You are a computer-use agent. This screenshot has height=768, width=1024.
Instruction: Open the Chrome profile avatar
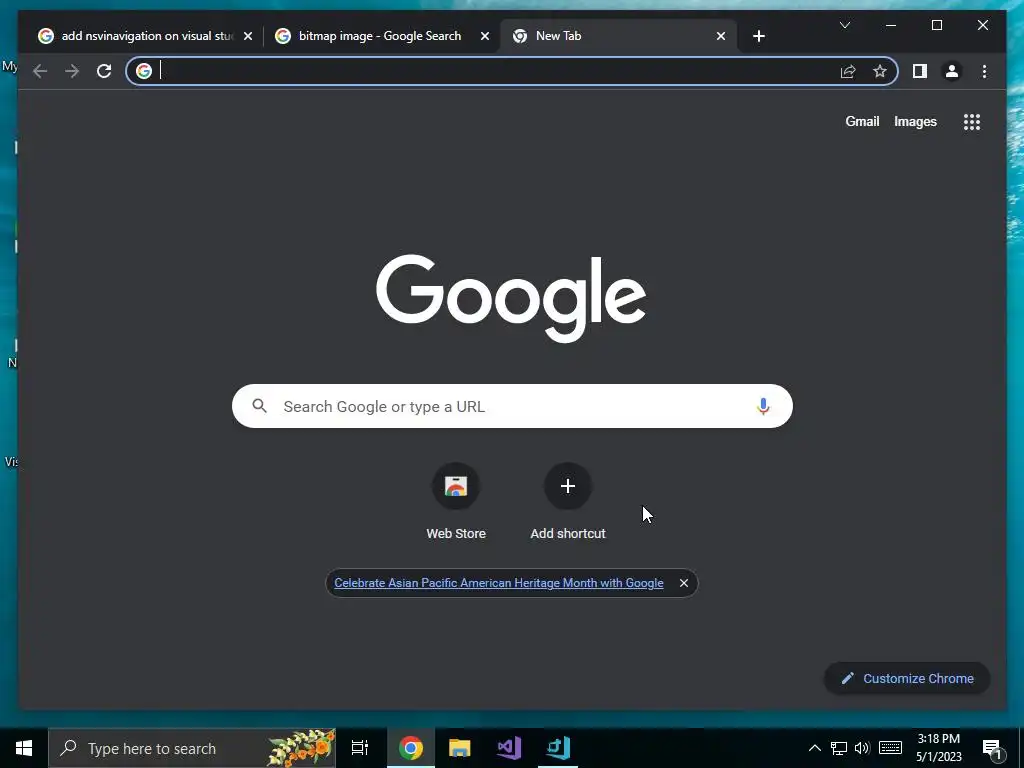point(952,71)
